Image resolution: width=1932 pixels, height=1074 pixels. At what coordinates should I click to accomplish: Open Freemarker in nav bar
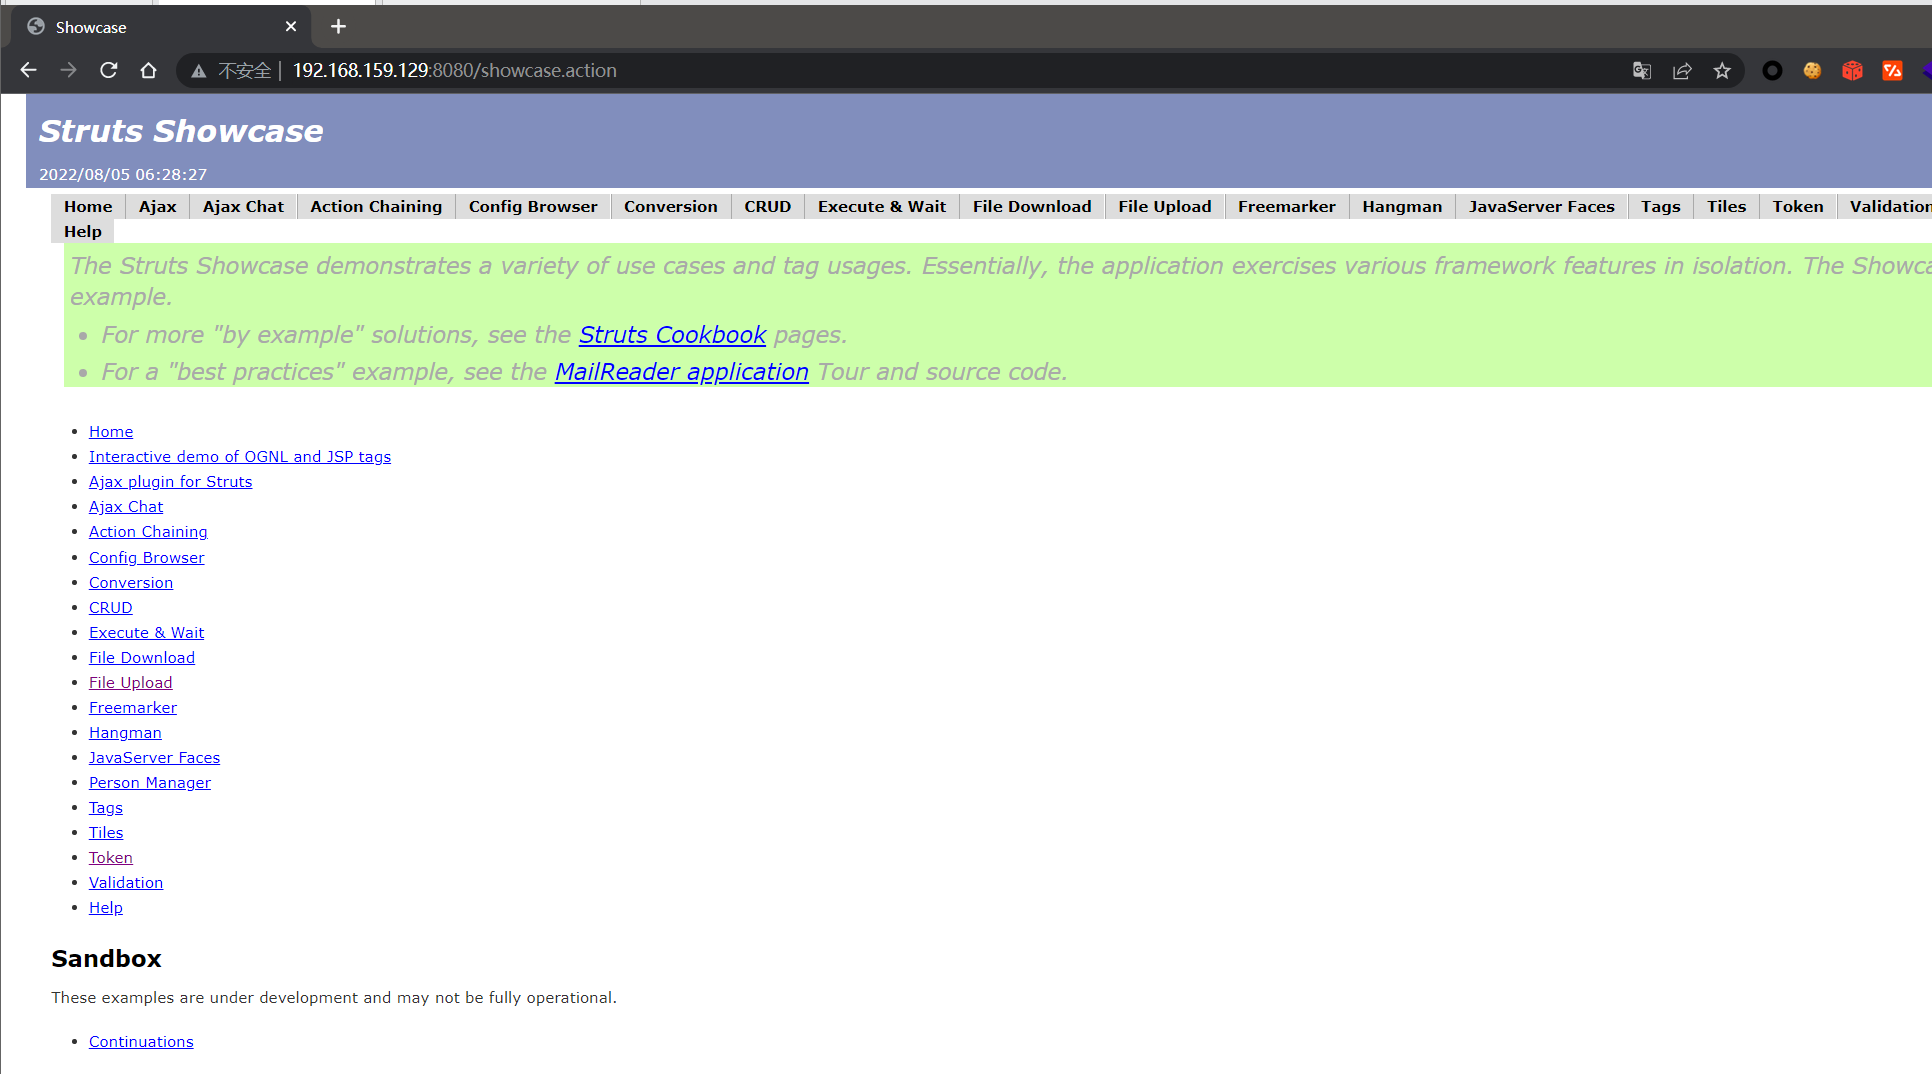coord(1287,206)
